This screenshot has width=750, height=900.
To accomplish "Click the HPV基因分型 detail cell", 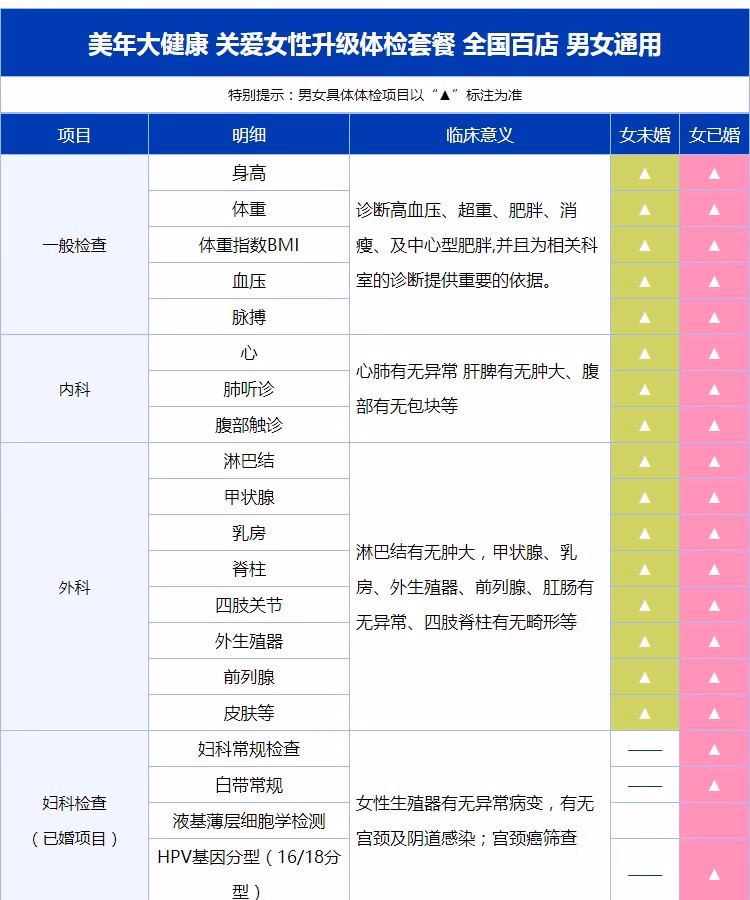I will pos(248,872).
